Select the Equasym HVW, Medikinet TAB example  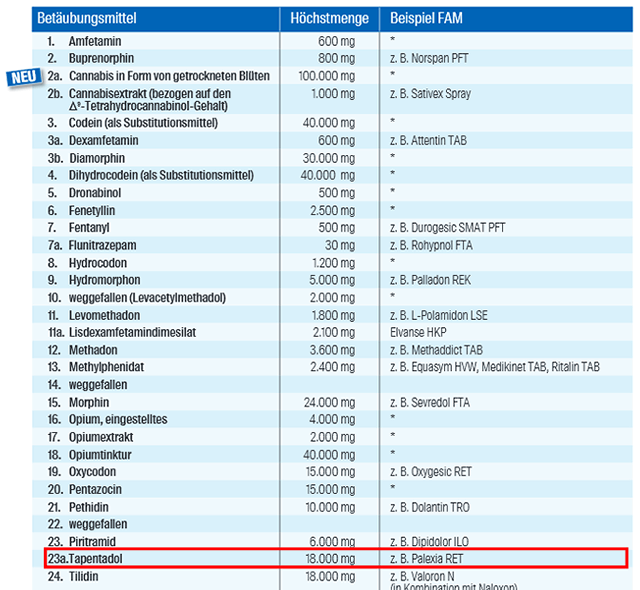coord(495,367)
